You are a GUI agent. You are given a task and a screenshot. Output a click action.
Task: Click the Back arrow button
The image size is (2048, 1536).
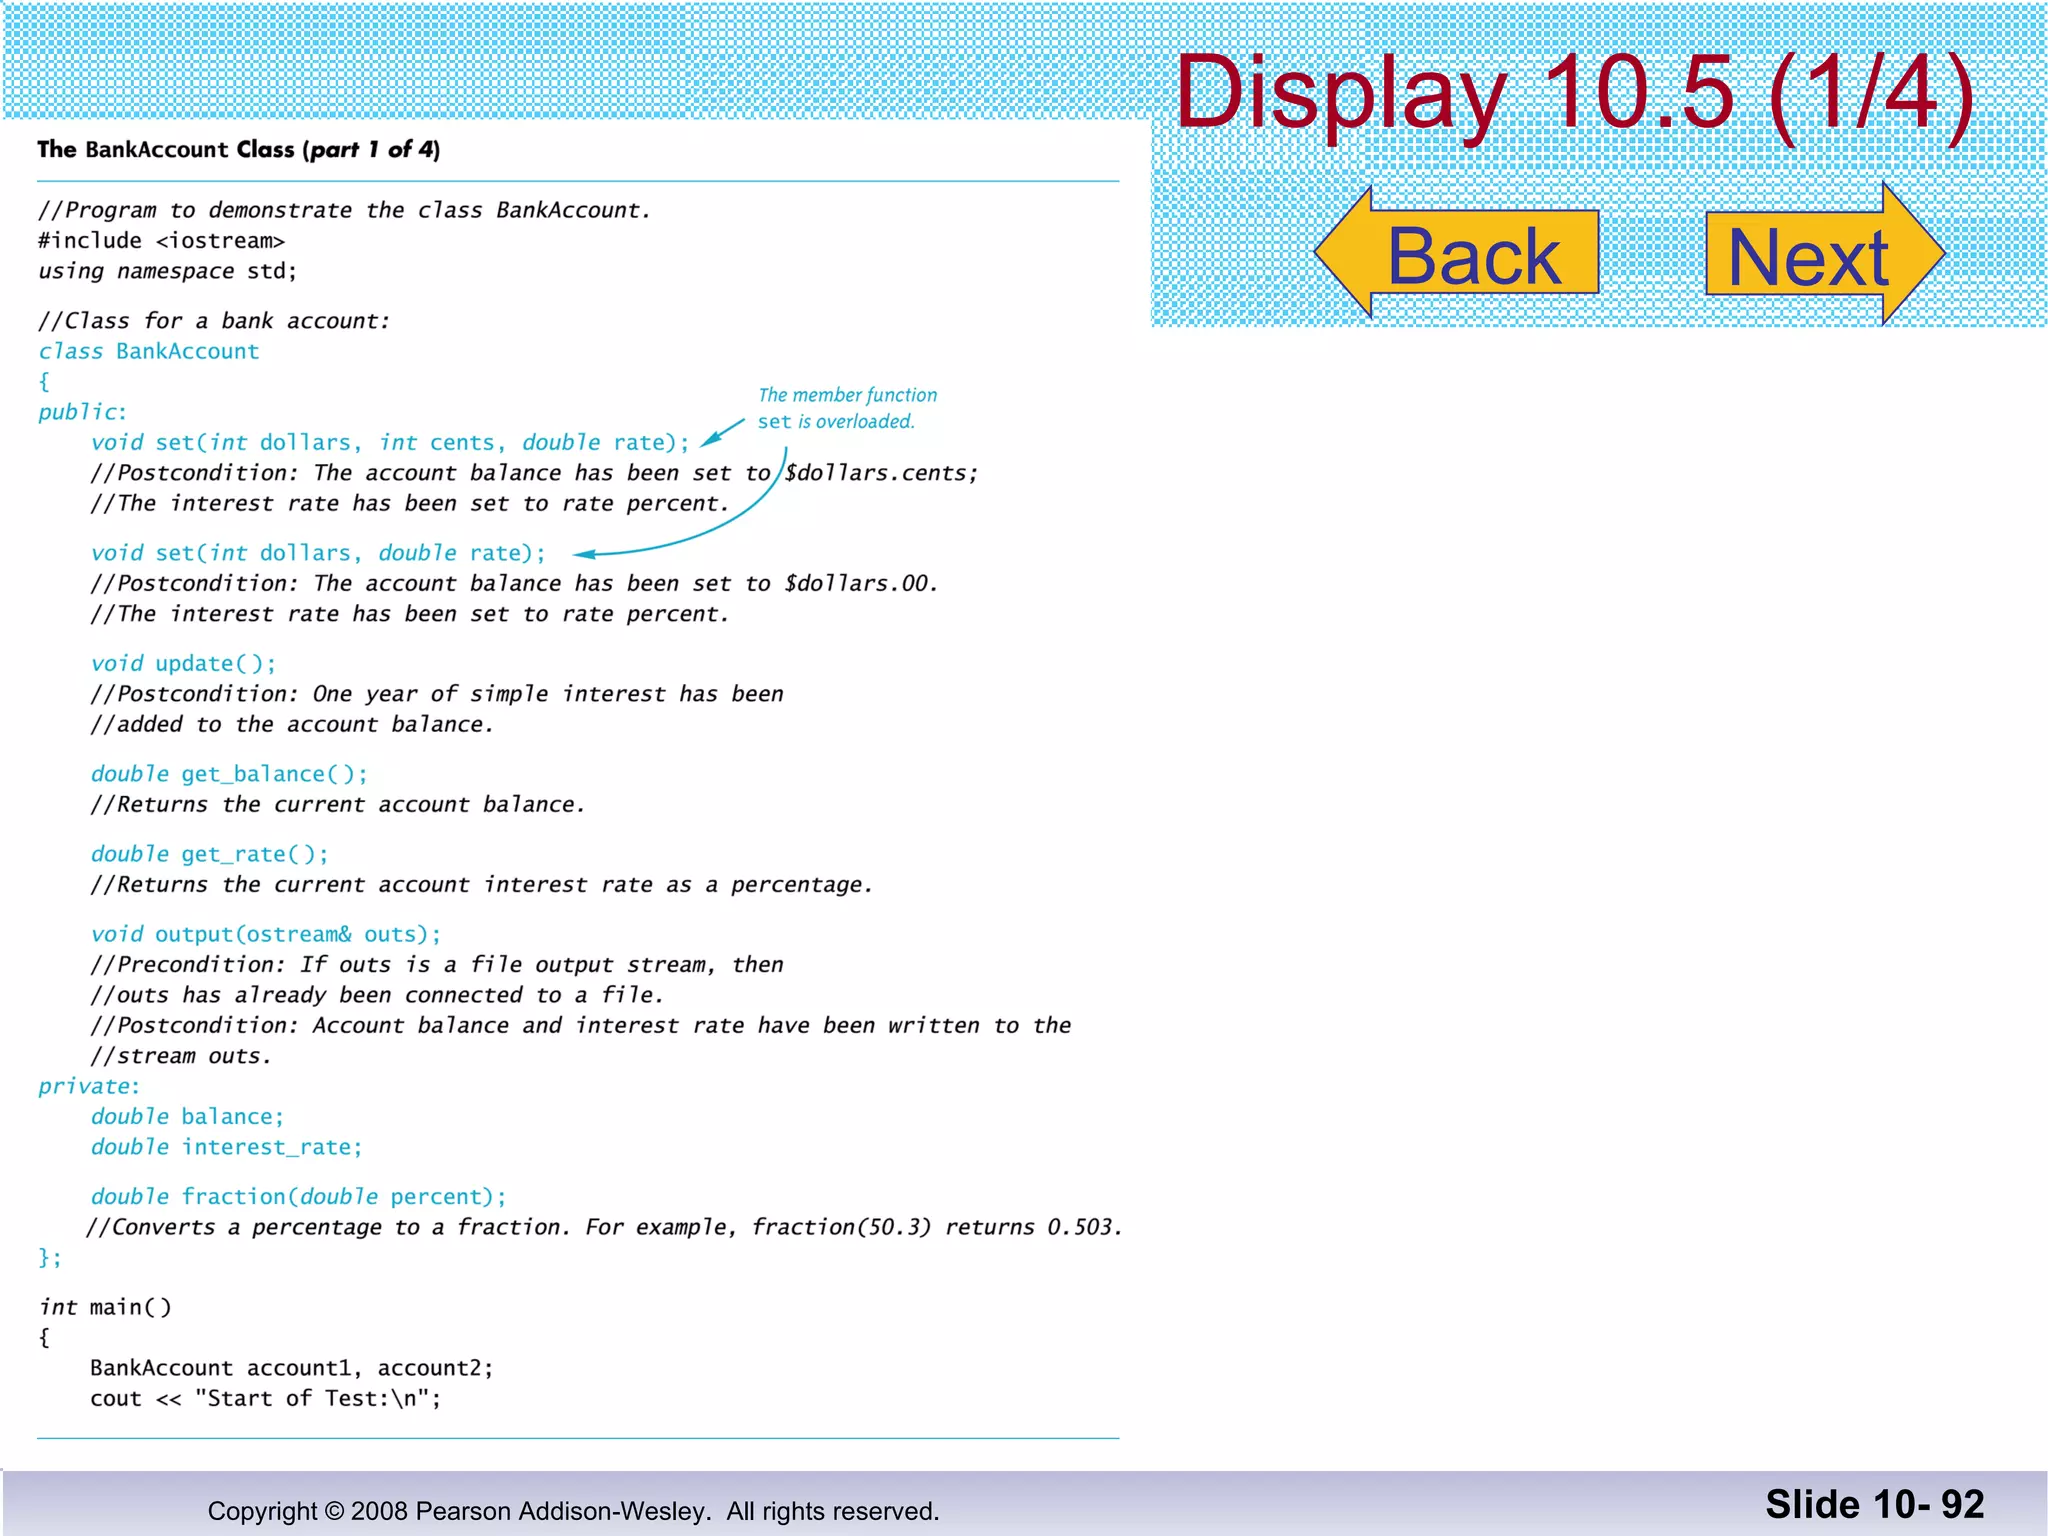point(1458,253)
